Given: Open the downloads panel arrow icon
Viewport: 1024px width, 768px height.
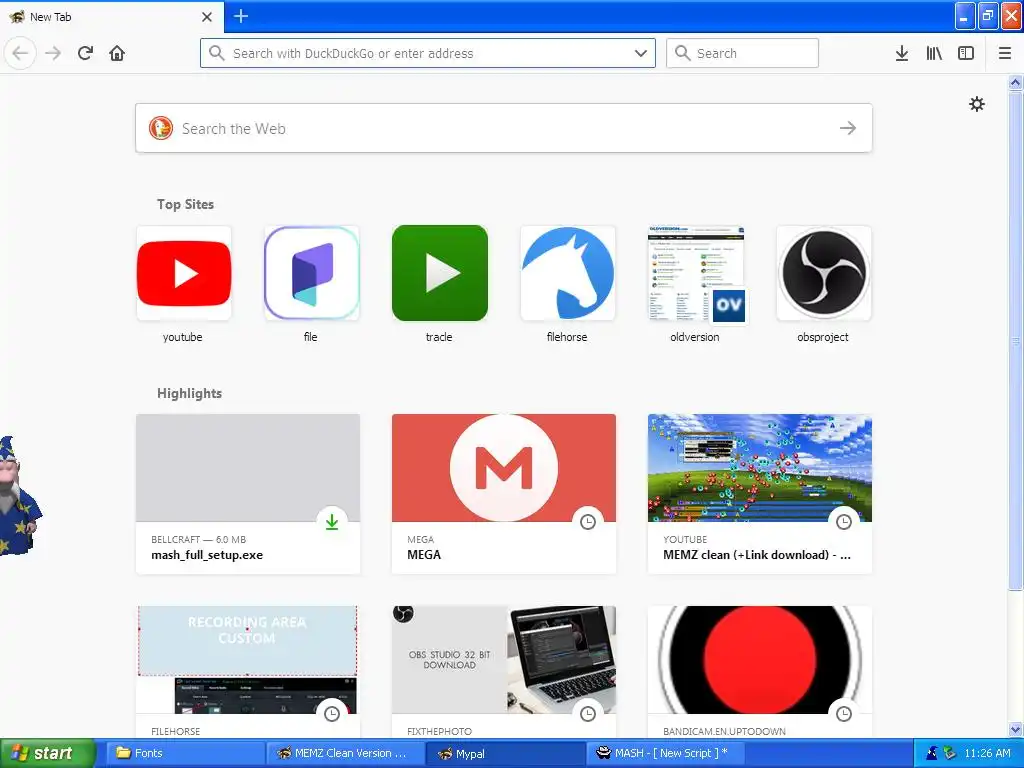Looking at the screenshot, I should click(x=902, y=53).
